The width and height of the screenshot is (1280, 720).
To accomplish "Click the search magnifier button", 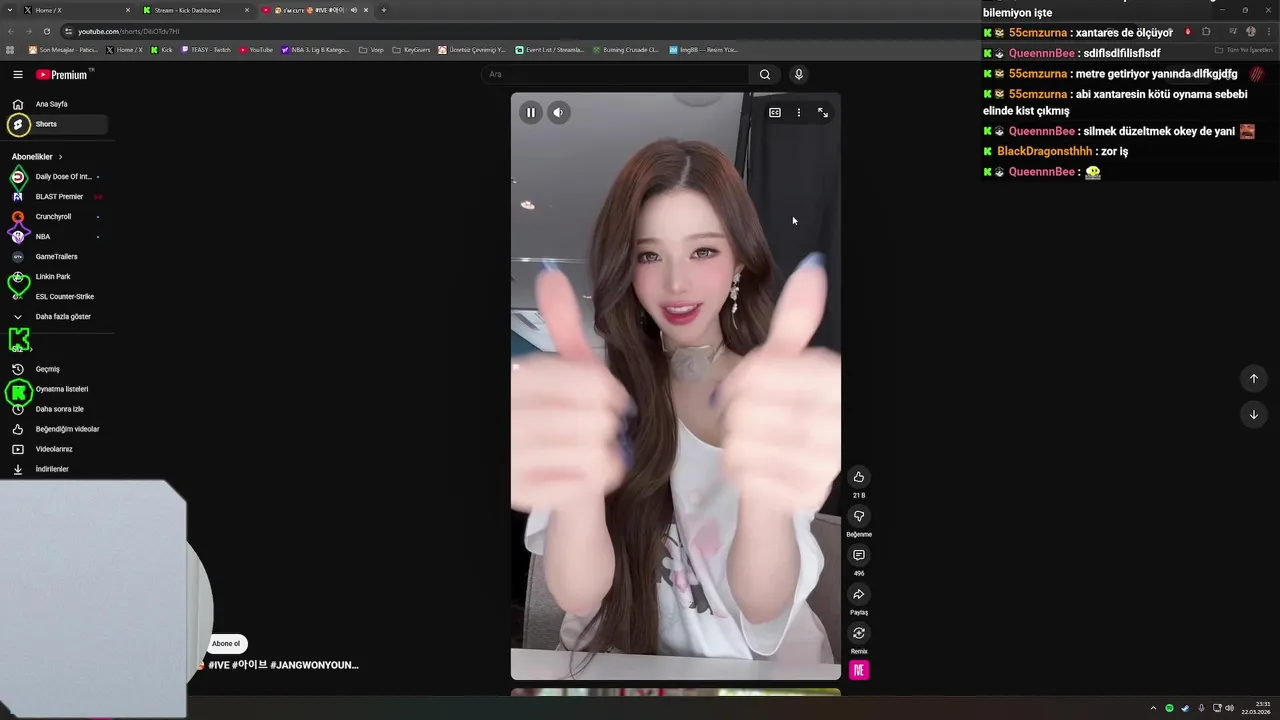I will point(765,74).
